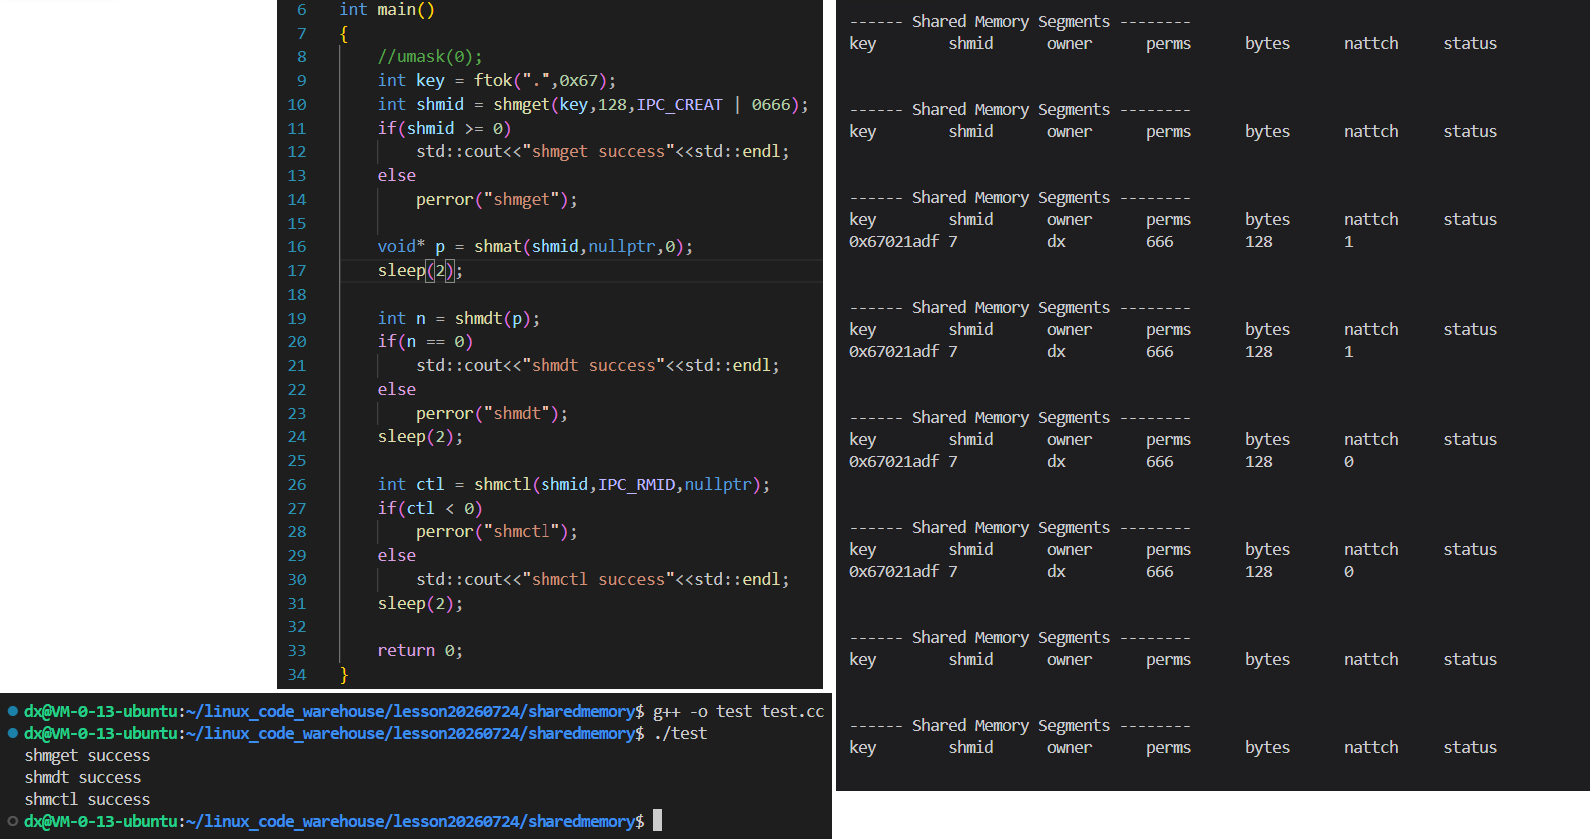Image resolution: width=1590 pixels, height=839 pixels.
Task: Click the perror("shmdt") call
Action: [492, 414]
